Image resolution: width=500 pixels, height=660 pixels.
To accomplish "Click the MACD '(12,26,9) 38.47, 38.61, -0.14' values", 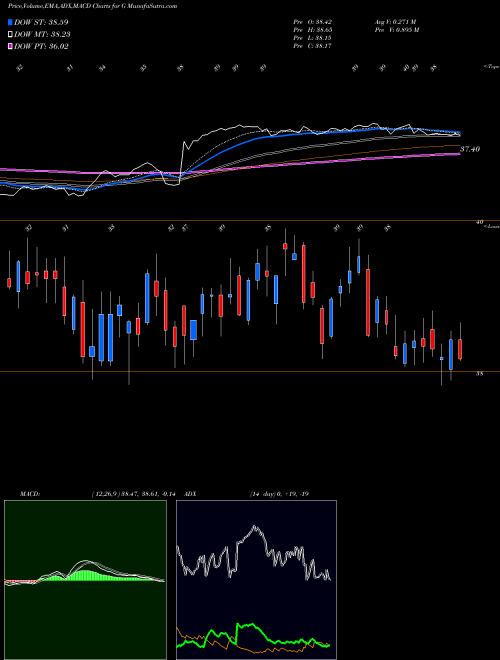I will pyautogui.click(x=133, y=494).
